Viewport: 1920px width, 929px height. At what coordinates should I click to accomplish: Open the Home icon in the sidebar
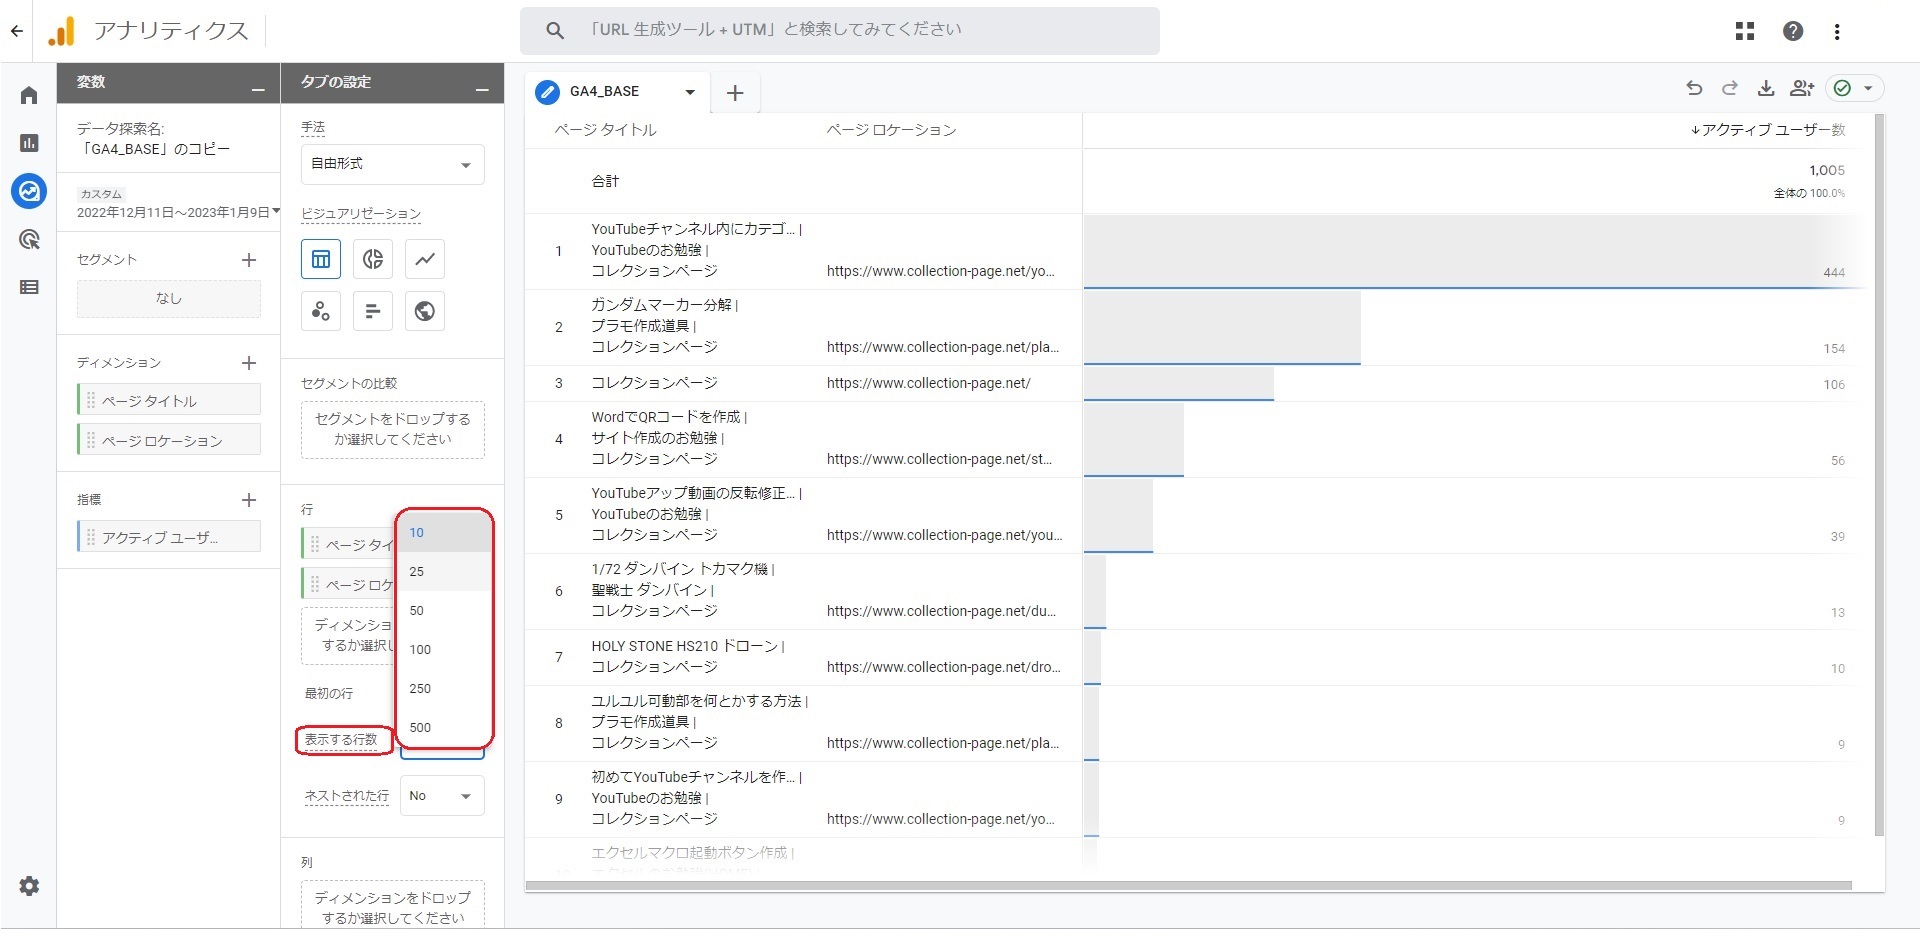click(x=29, y=95)
